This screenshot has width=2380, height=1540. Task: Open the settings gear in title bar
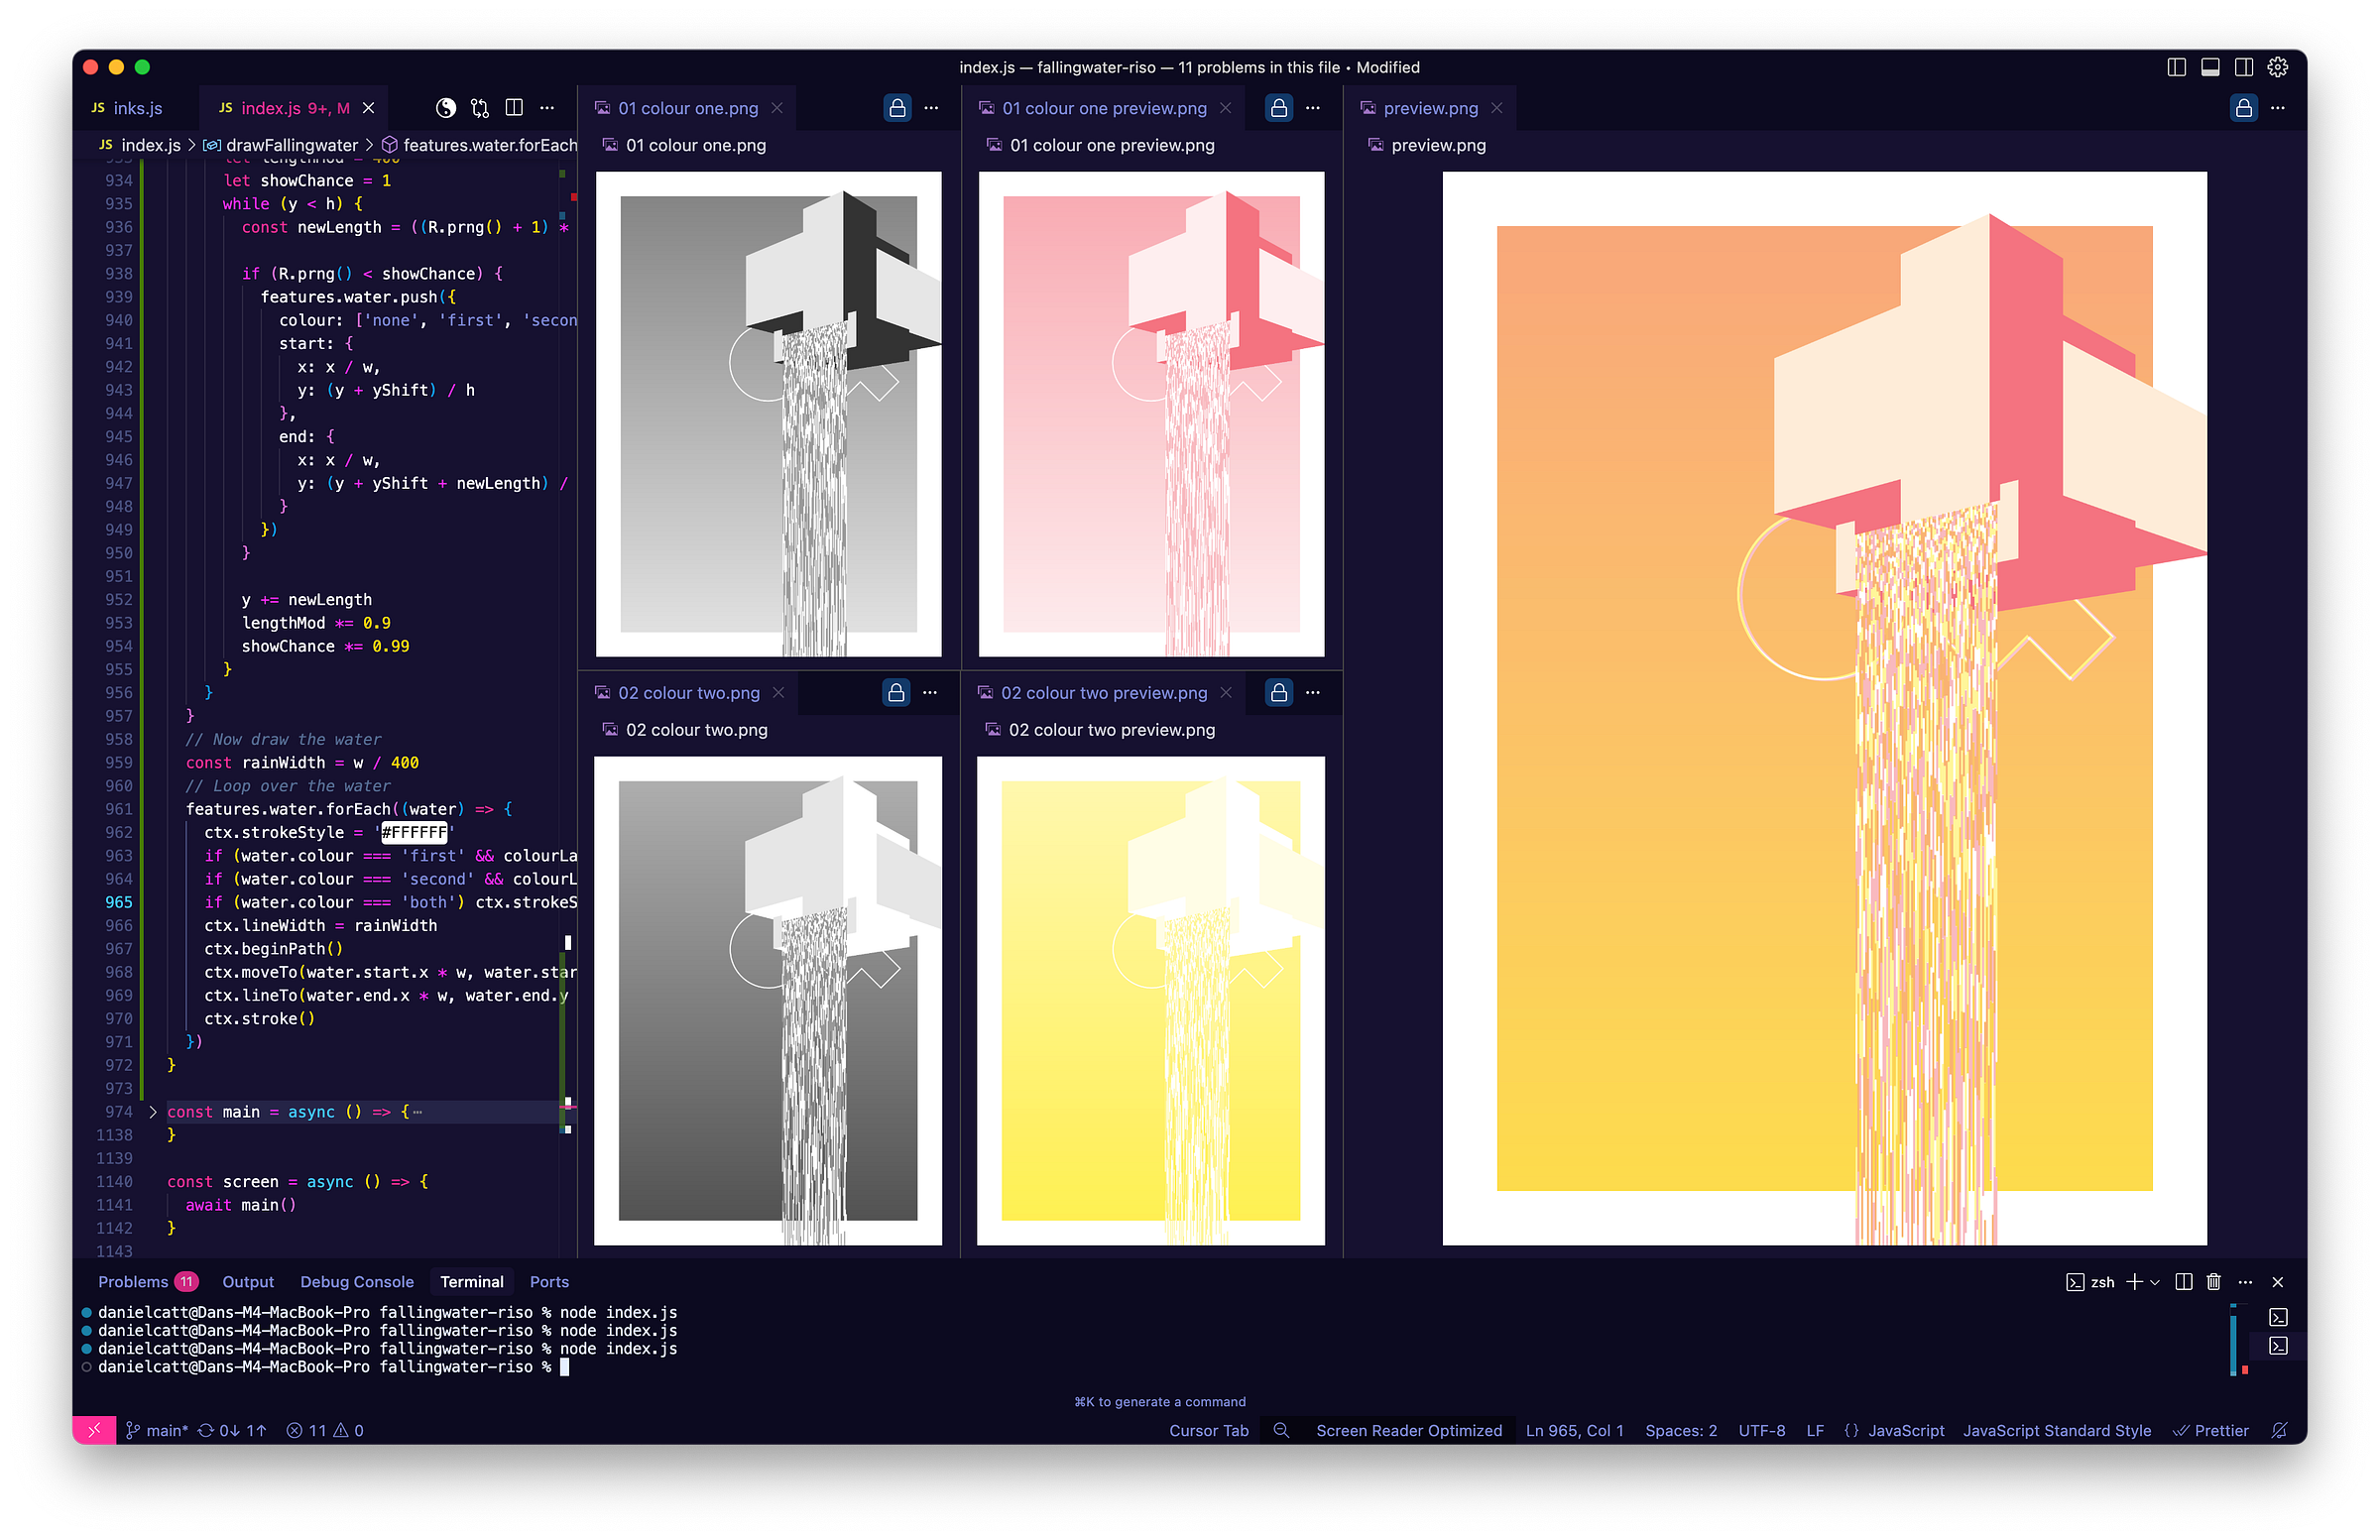[x=2277, y=67]
